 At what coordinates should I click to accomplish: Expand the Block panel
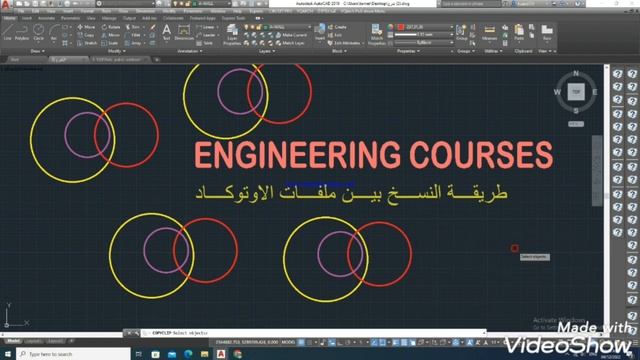(x=339, y=51)
